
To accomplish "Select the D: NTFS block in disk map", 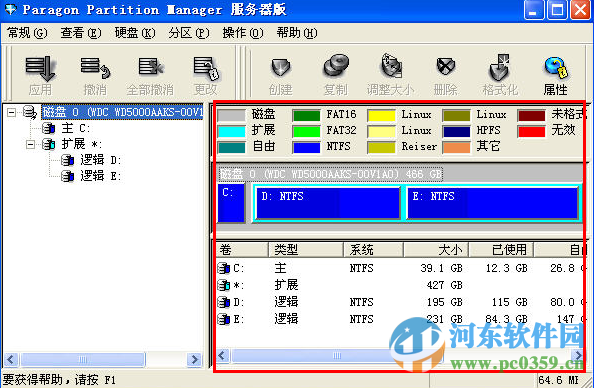I will (x=328, y=203).
